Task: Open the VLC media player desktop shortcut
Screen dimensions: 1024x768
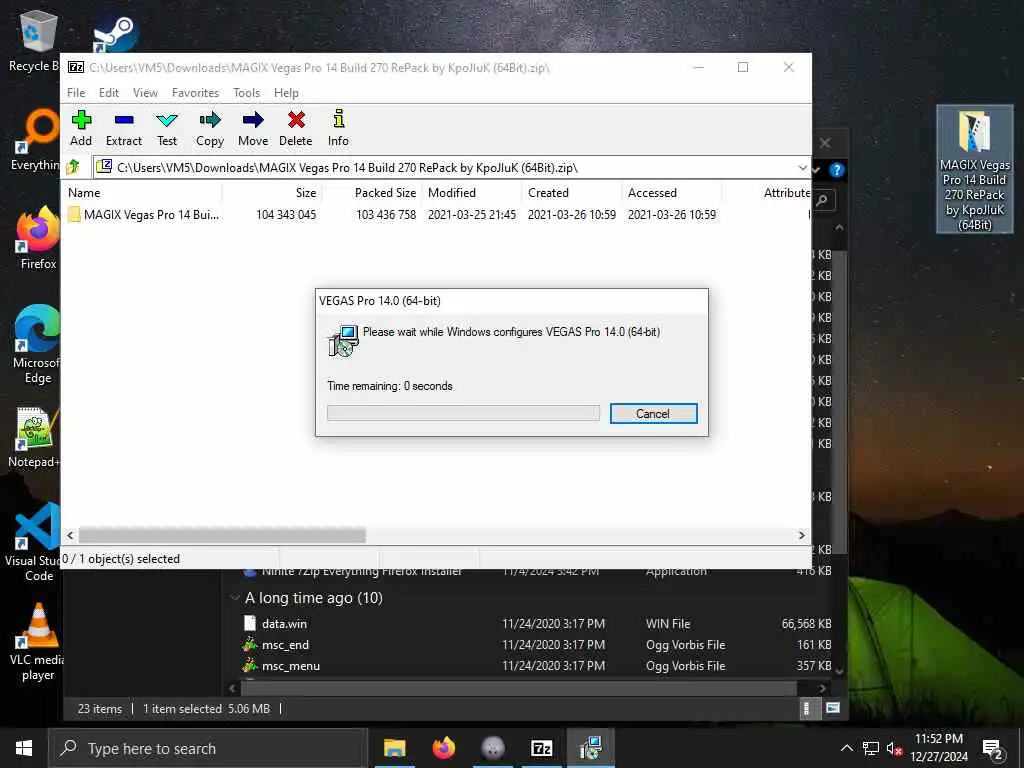Action: (x=38, y=642)
